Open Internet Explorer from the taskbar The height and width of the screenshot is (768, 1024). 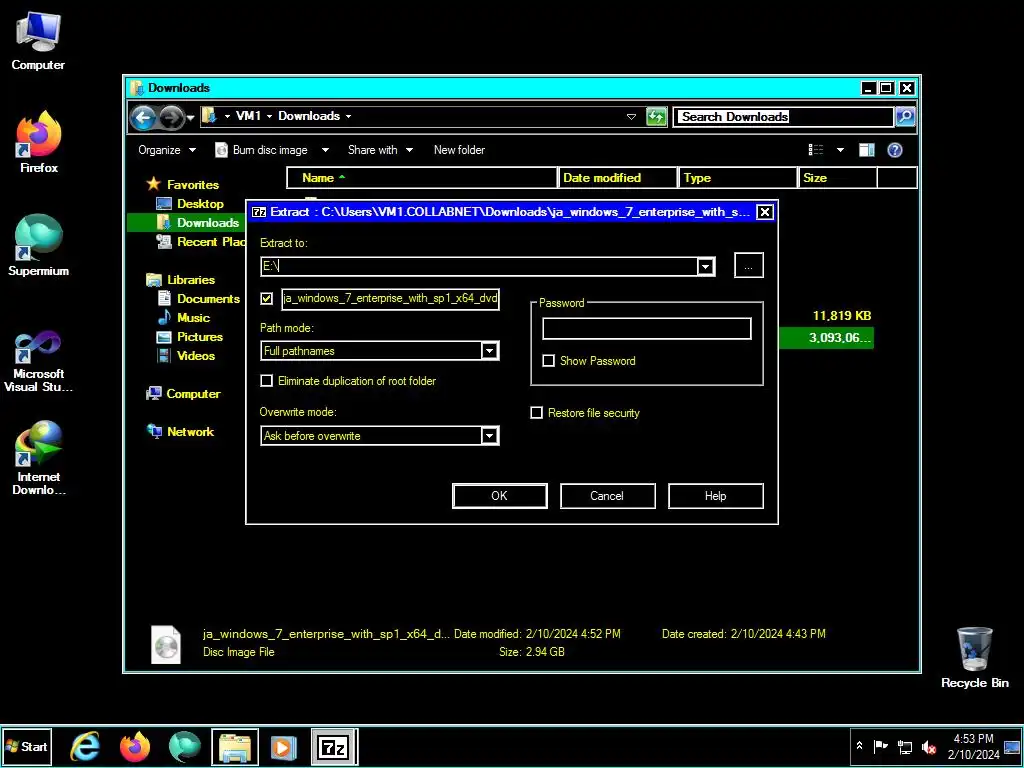click(x=85, y=746)
